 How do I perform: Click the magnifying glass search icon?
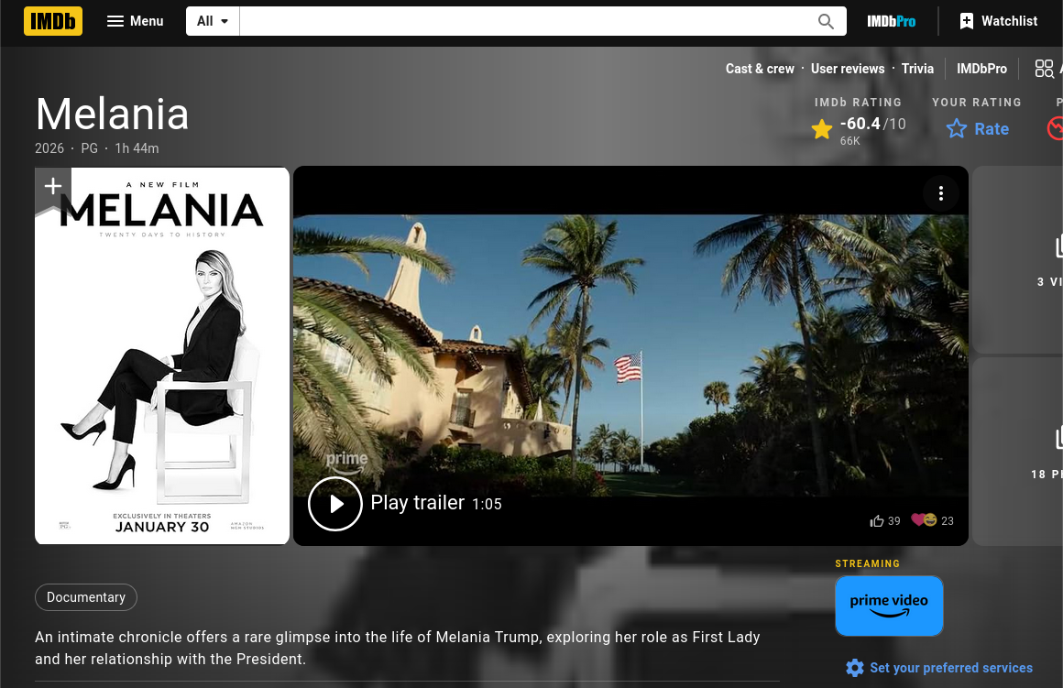click(x=825, y=21)
